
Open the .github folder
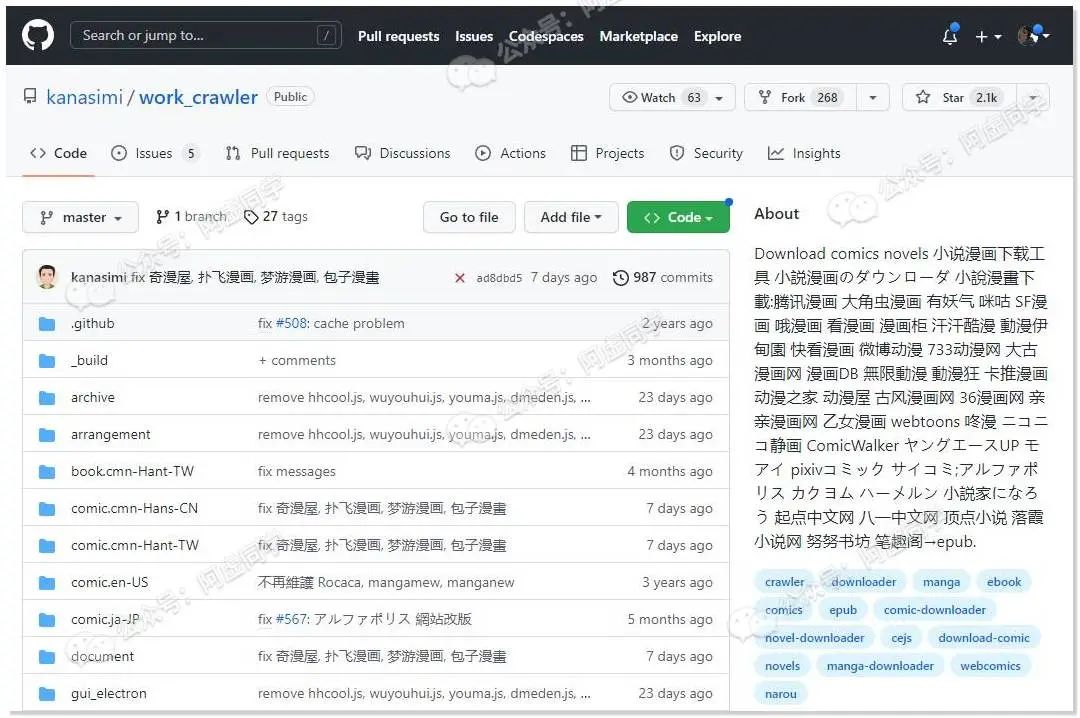click(x=92, y=323)
